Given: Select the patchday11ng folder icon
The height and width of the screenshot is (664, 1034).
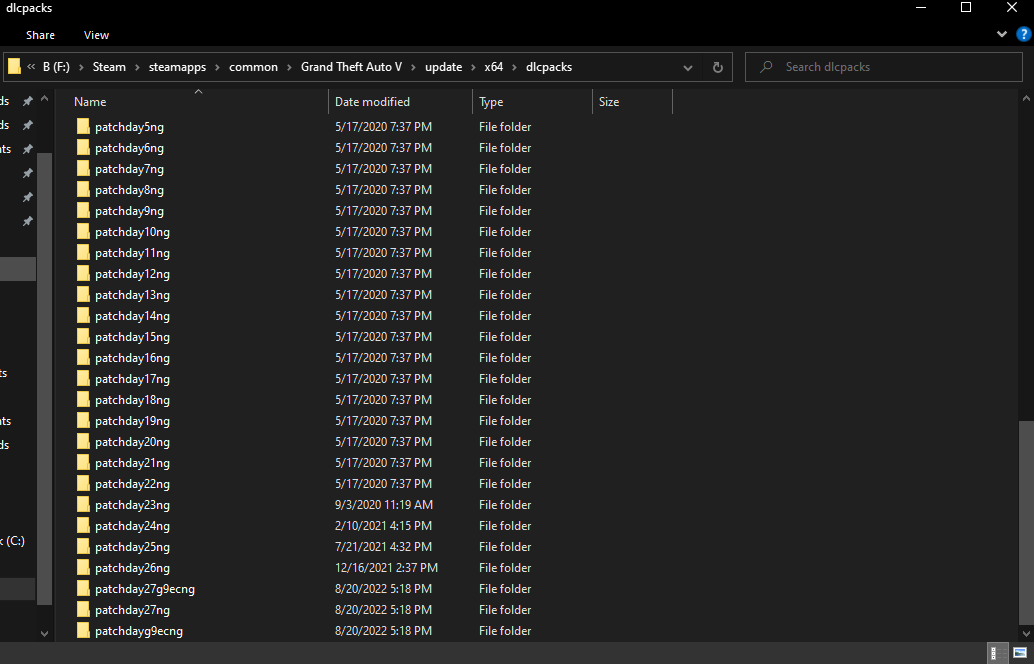Looking at the screenshot, I should click(x=83, y=253).
